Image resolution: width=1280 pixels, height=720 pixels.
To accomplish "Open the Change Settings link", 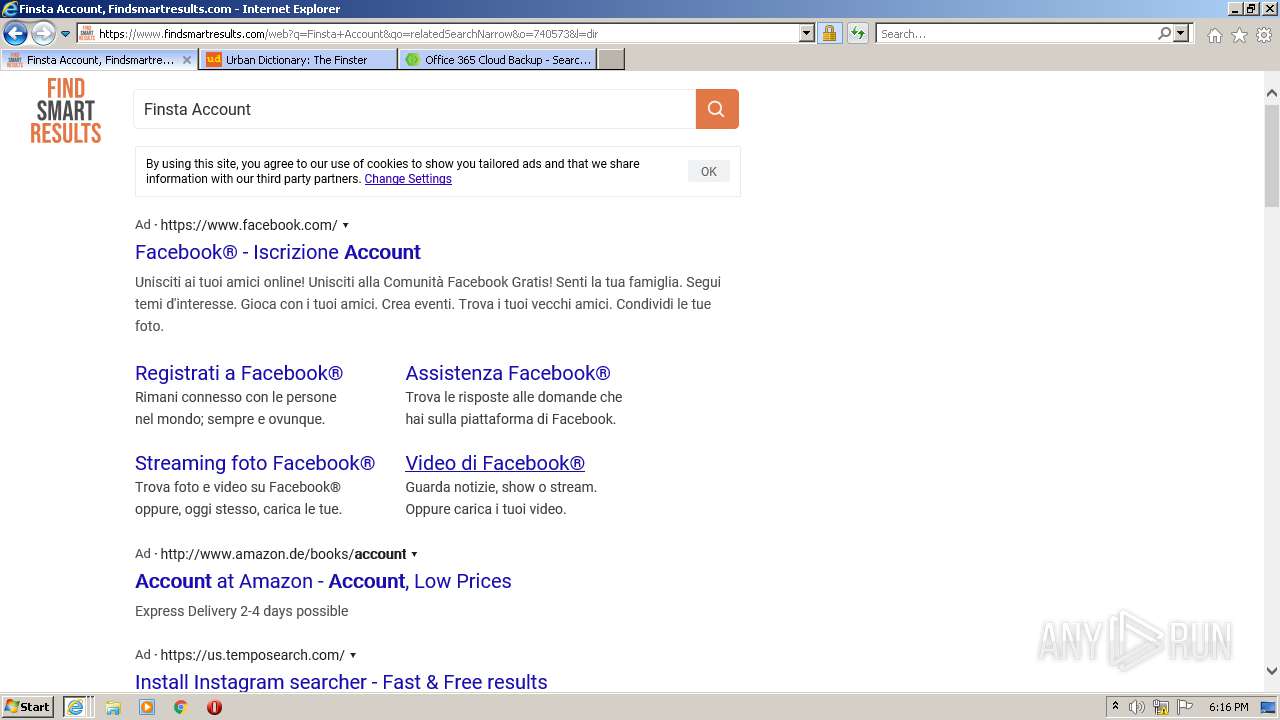I will (x=408, y=179).
